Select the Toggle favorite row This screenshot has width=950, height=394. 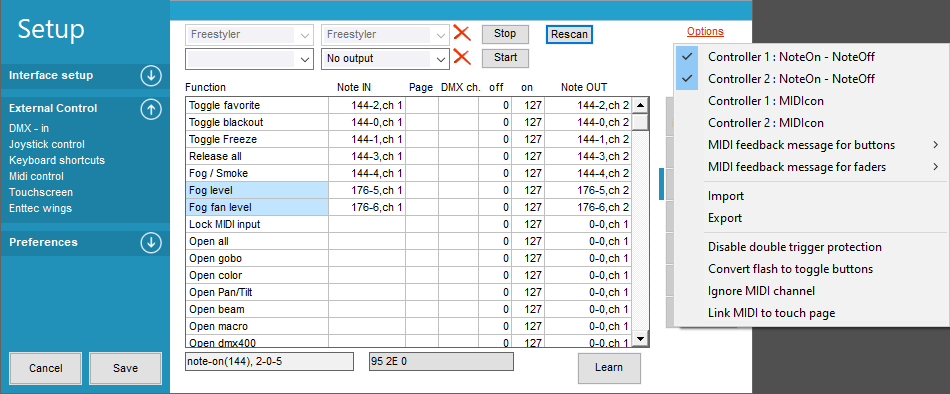pos(408,105)
